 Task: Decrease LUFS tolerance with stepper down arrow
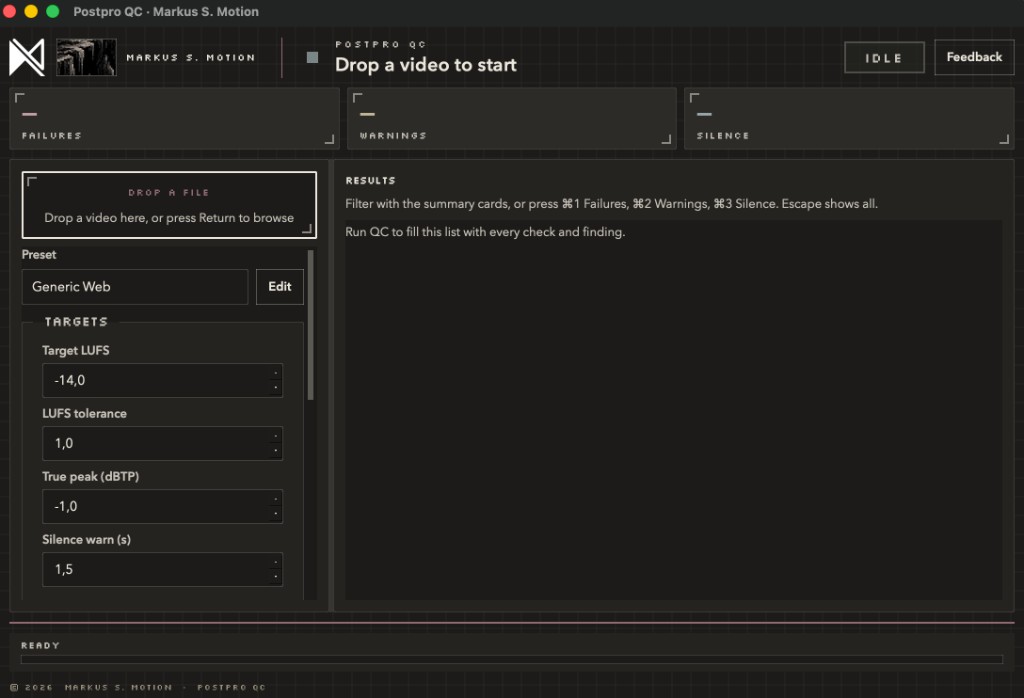(276, 451)
